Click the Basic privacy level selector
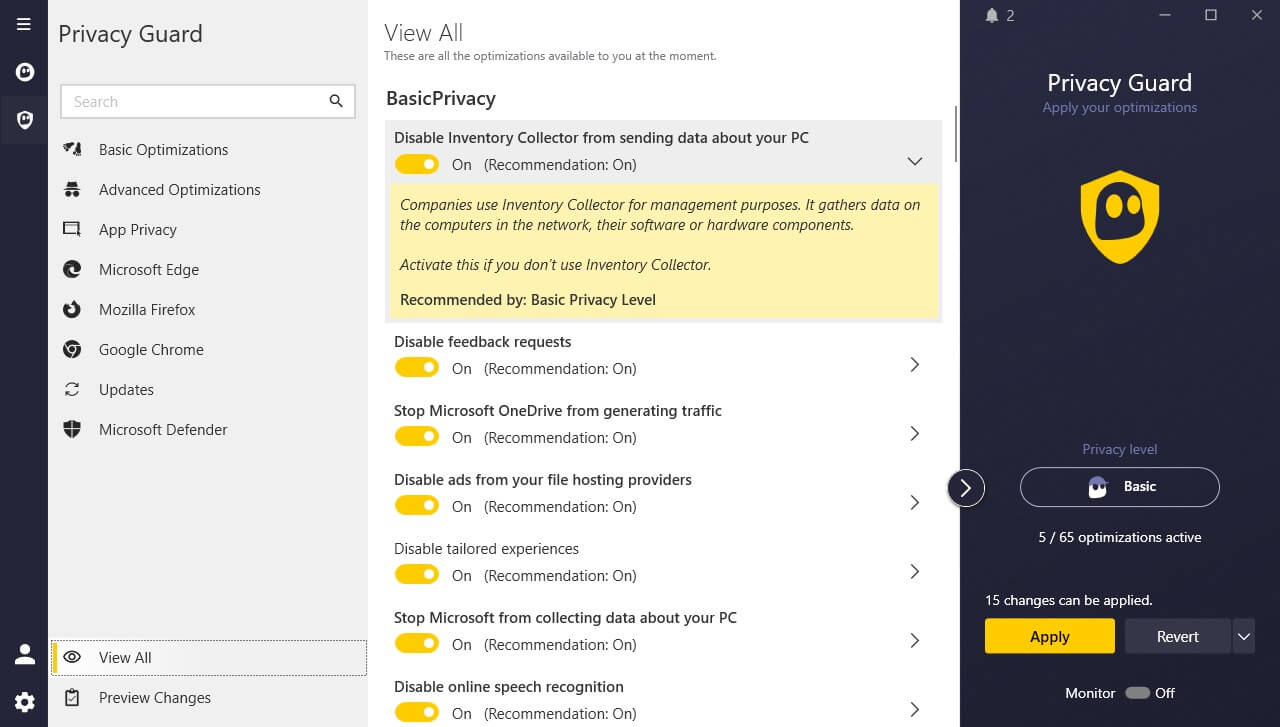Screen dimensions: 1280x727 click(1119, 487)
